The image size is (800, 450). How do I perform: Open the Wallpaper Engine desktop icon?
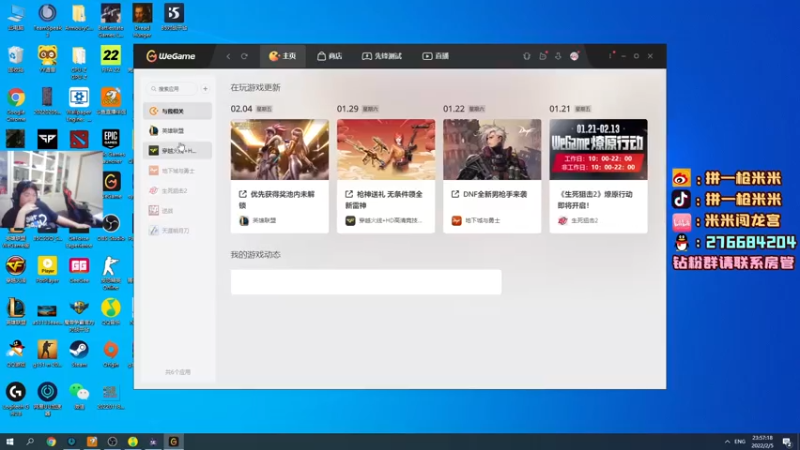tap(79, 105)
